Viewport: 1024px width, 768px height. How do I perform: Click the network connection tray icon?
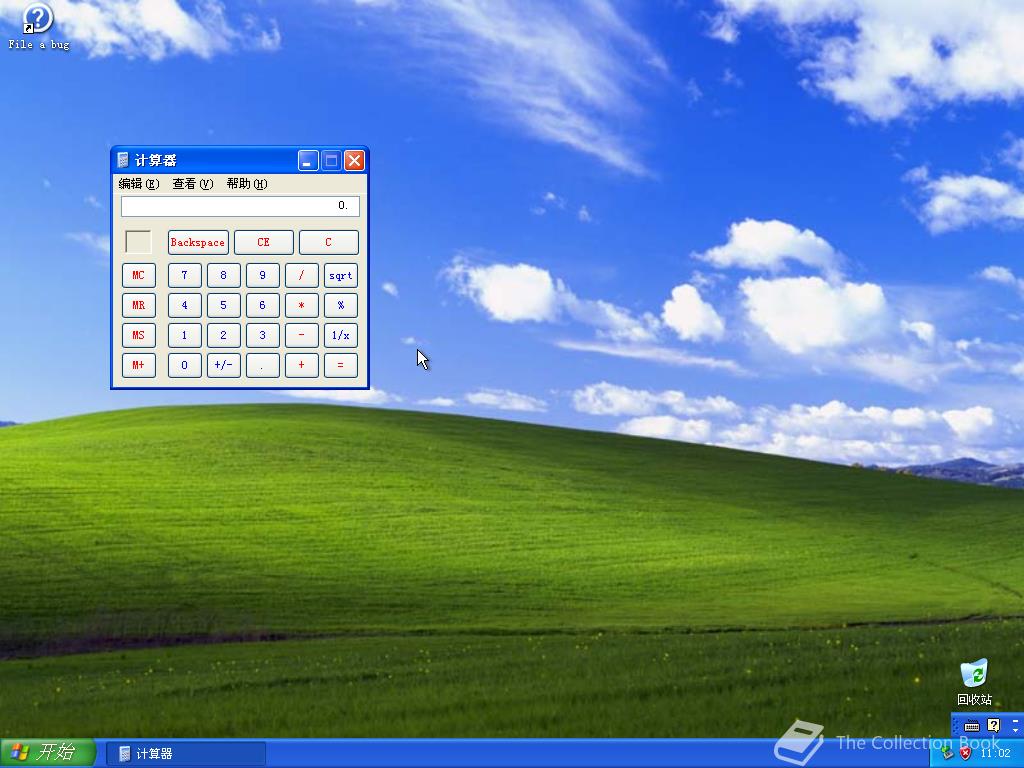coord(947,754)
